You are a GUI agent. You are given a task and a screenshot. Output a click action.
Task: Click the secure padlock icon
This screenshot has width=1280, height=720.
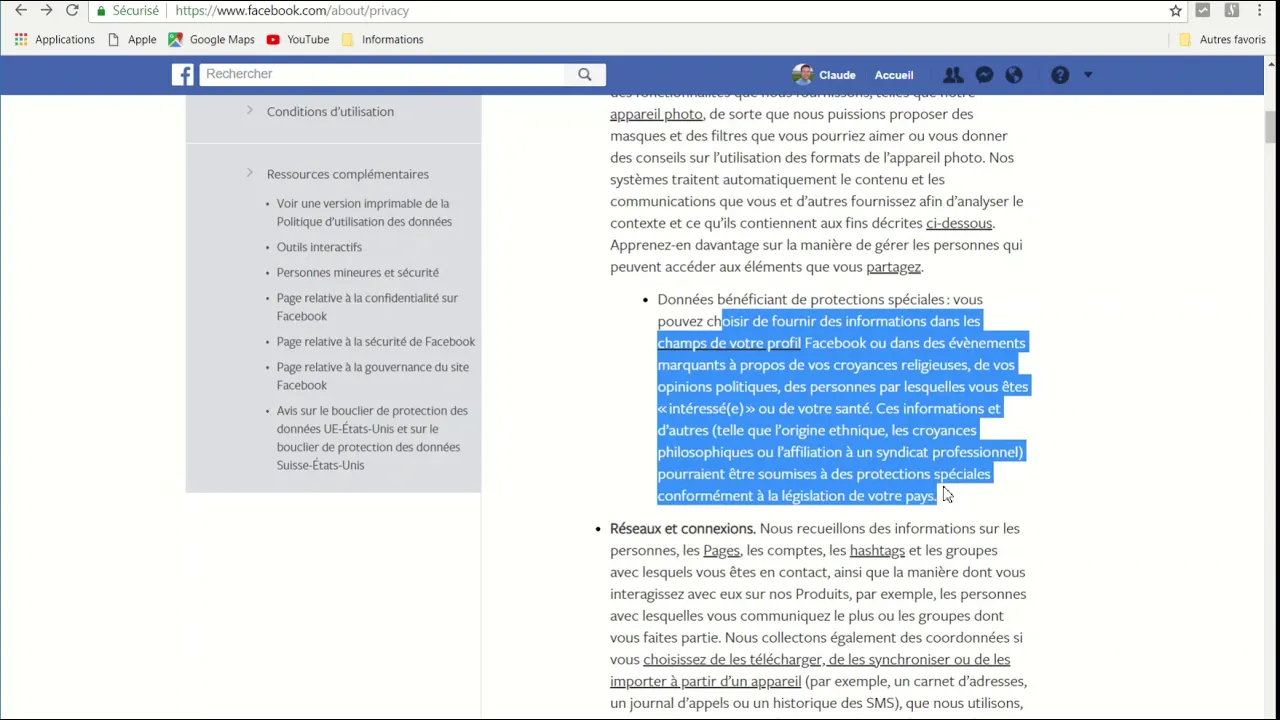pyautogui.click(x=101, y=11)
